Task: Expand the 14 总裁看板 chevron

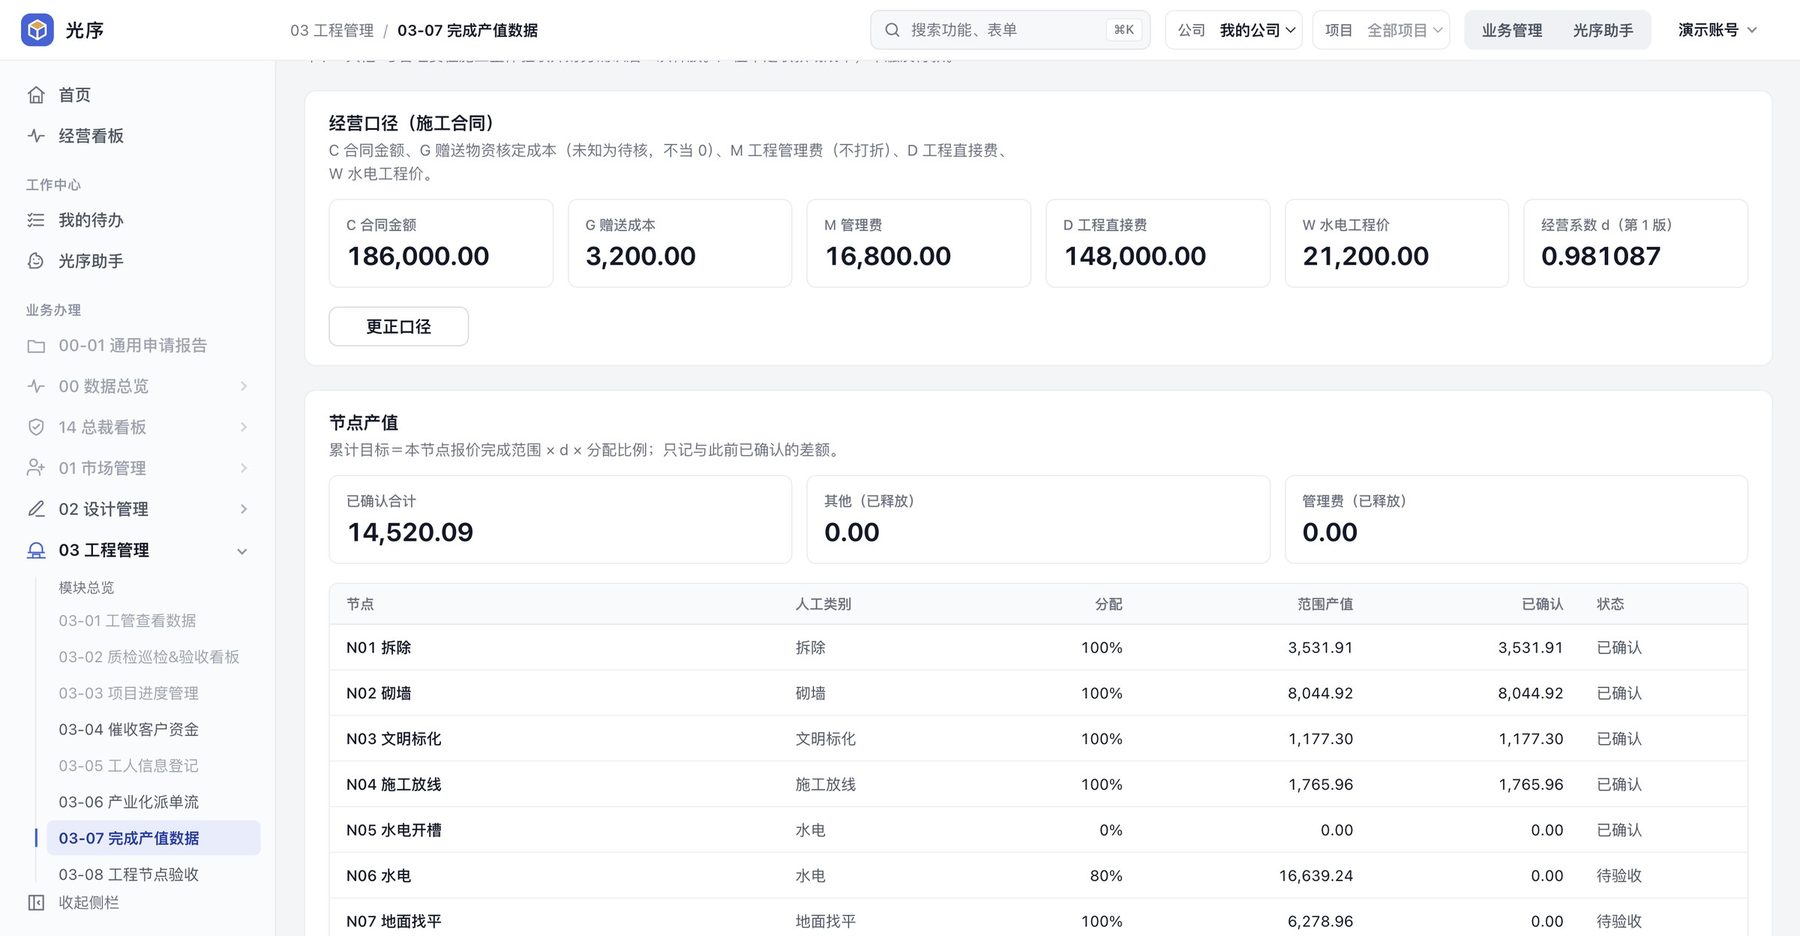Action: tap(244, 427)
